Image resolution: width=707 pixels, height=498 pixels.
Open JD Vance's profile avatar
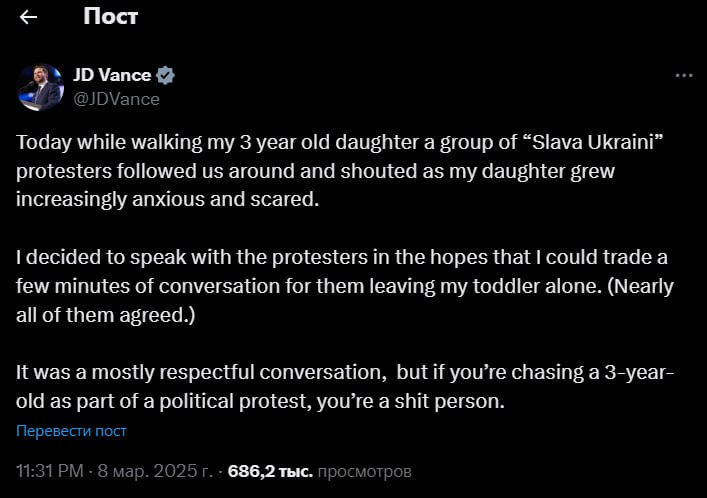40,87
